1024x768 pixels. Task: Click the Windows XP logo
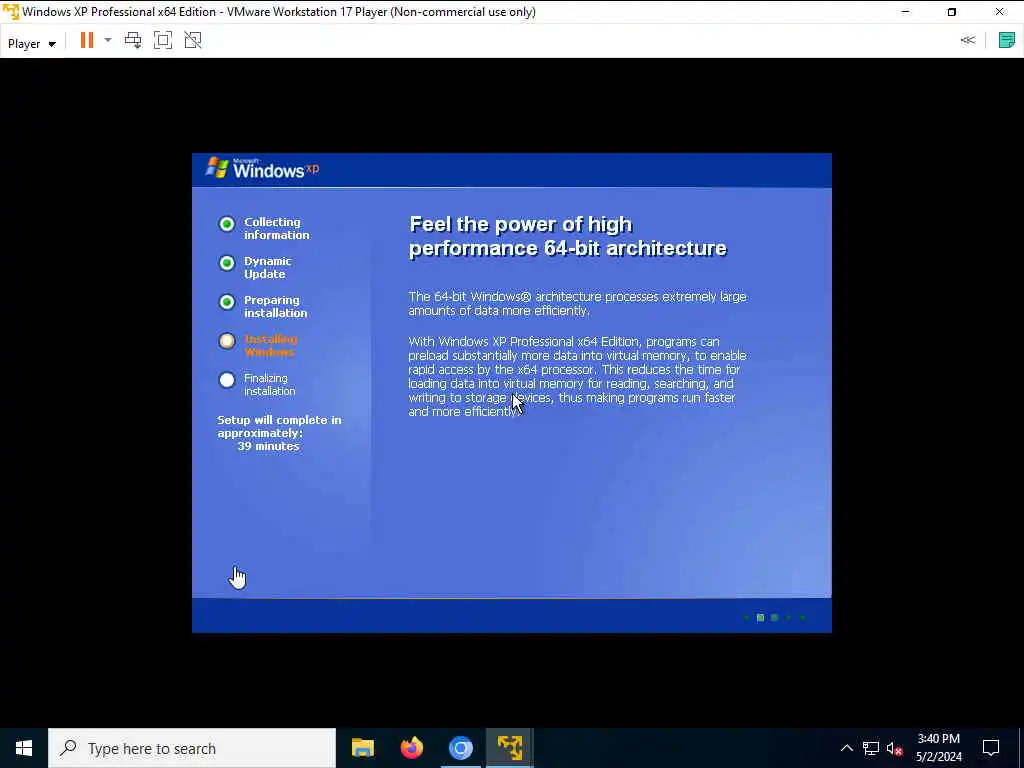click(x=262, y=168)
